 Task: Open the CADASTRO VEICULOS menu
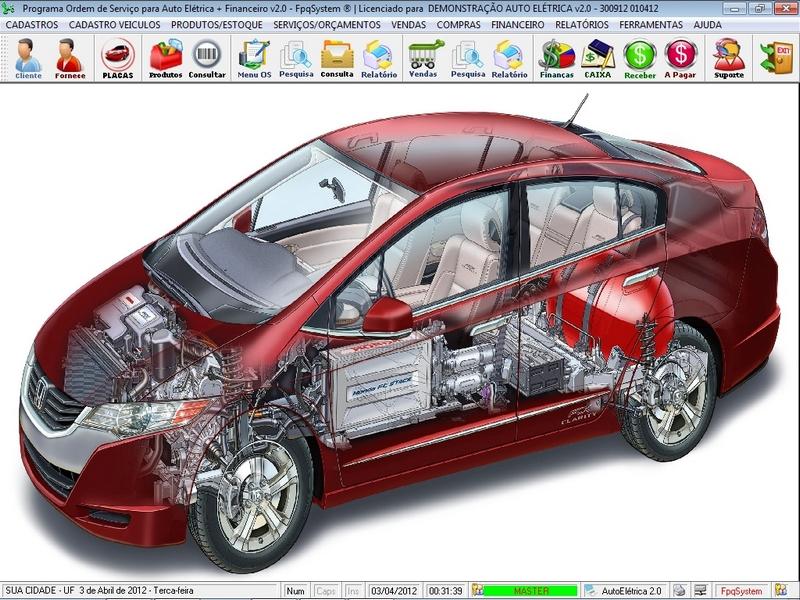(x=114, y=24)
